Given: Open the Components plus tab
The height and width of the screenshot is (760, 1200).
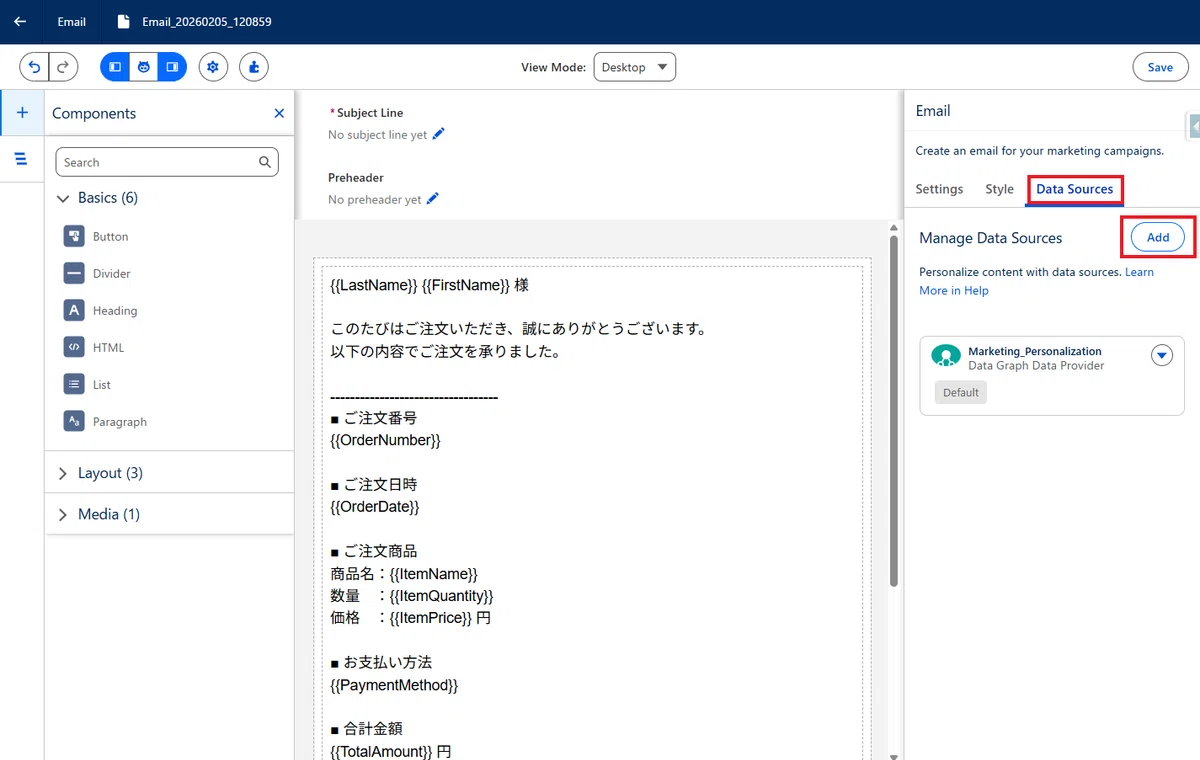Looking at the screenshot, I should tap(22, 113).
